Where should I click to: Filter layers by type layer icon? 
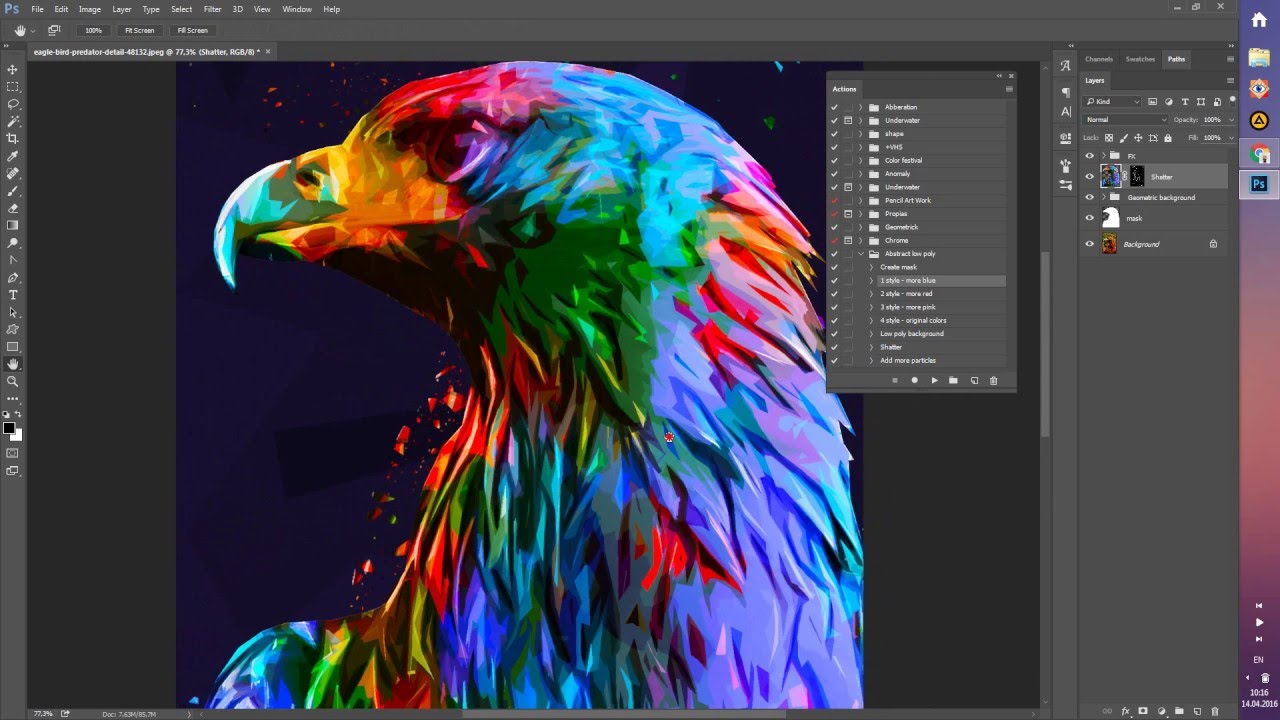click(1185, 101)
